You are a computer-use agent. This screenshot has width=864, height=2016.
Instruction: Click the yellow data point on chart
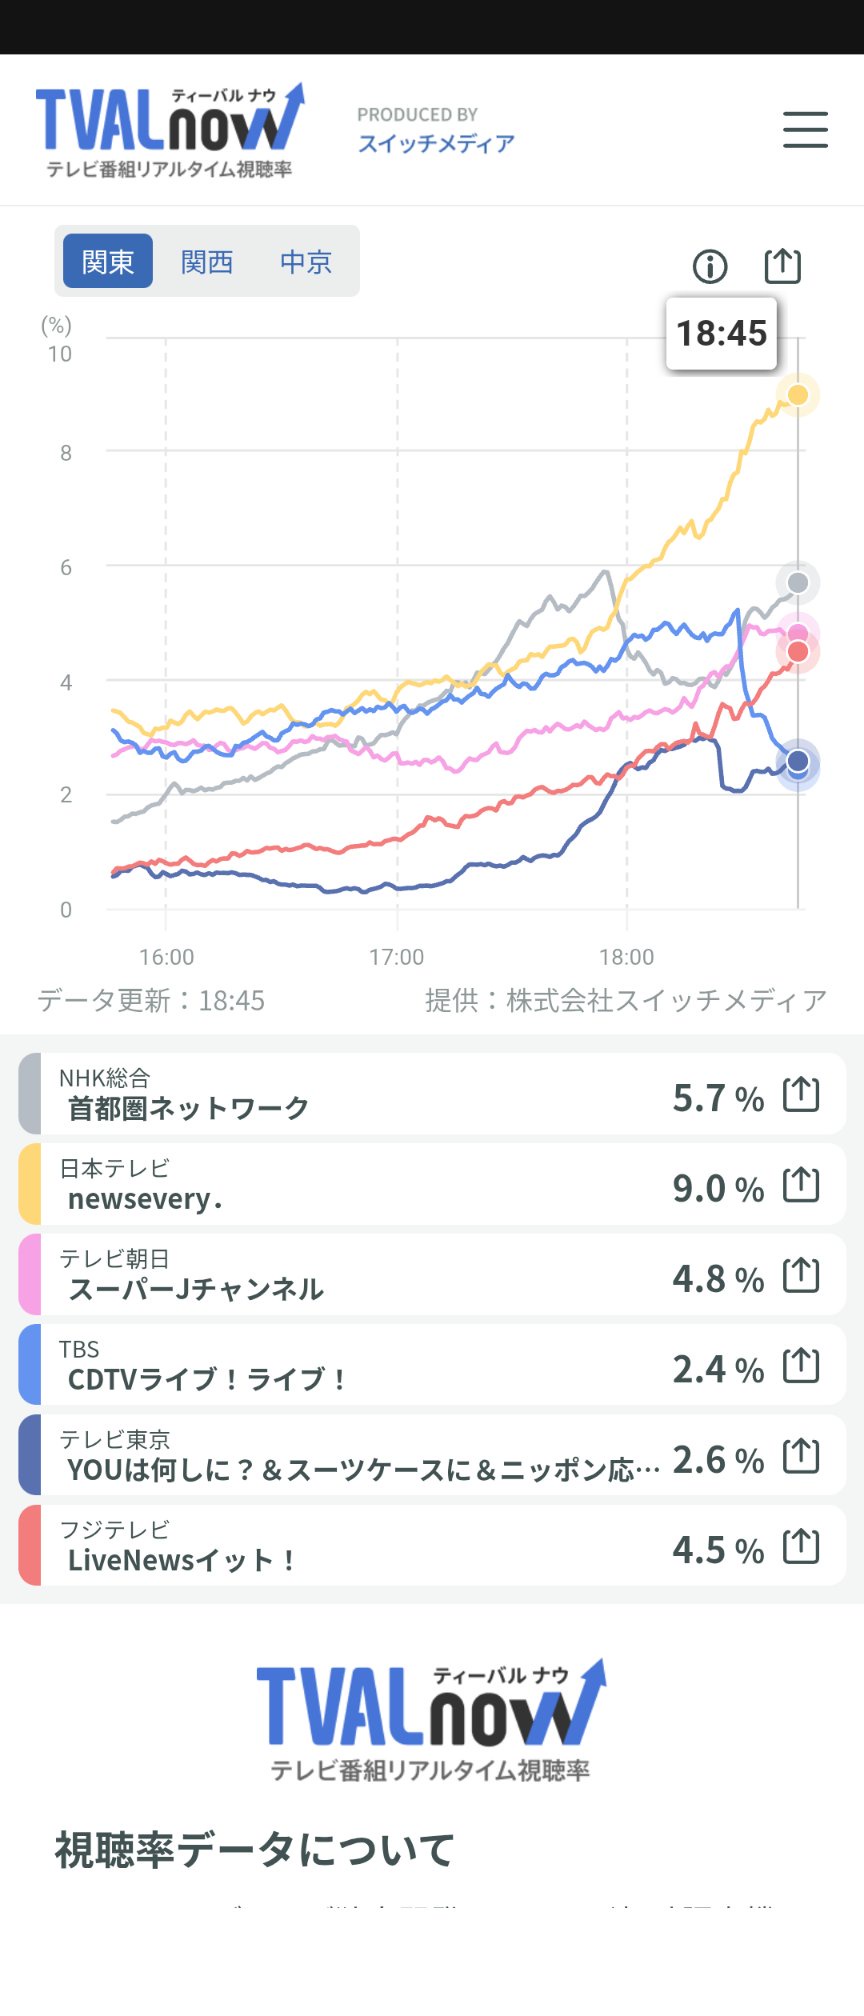(x=798, y=395)
